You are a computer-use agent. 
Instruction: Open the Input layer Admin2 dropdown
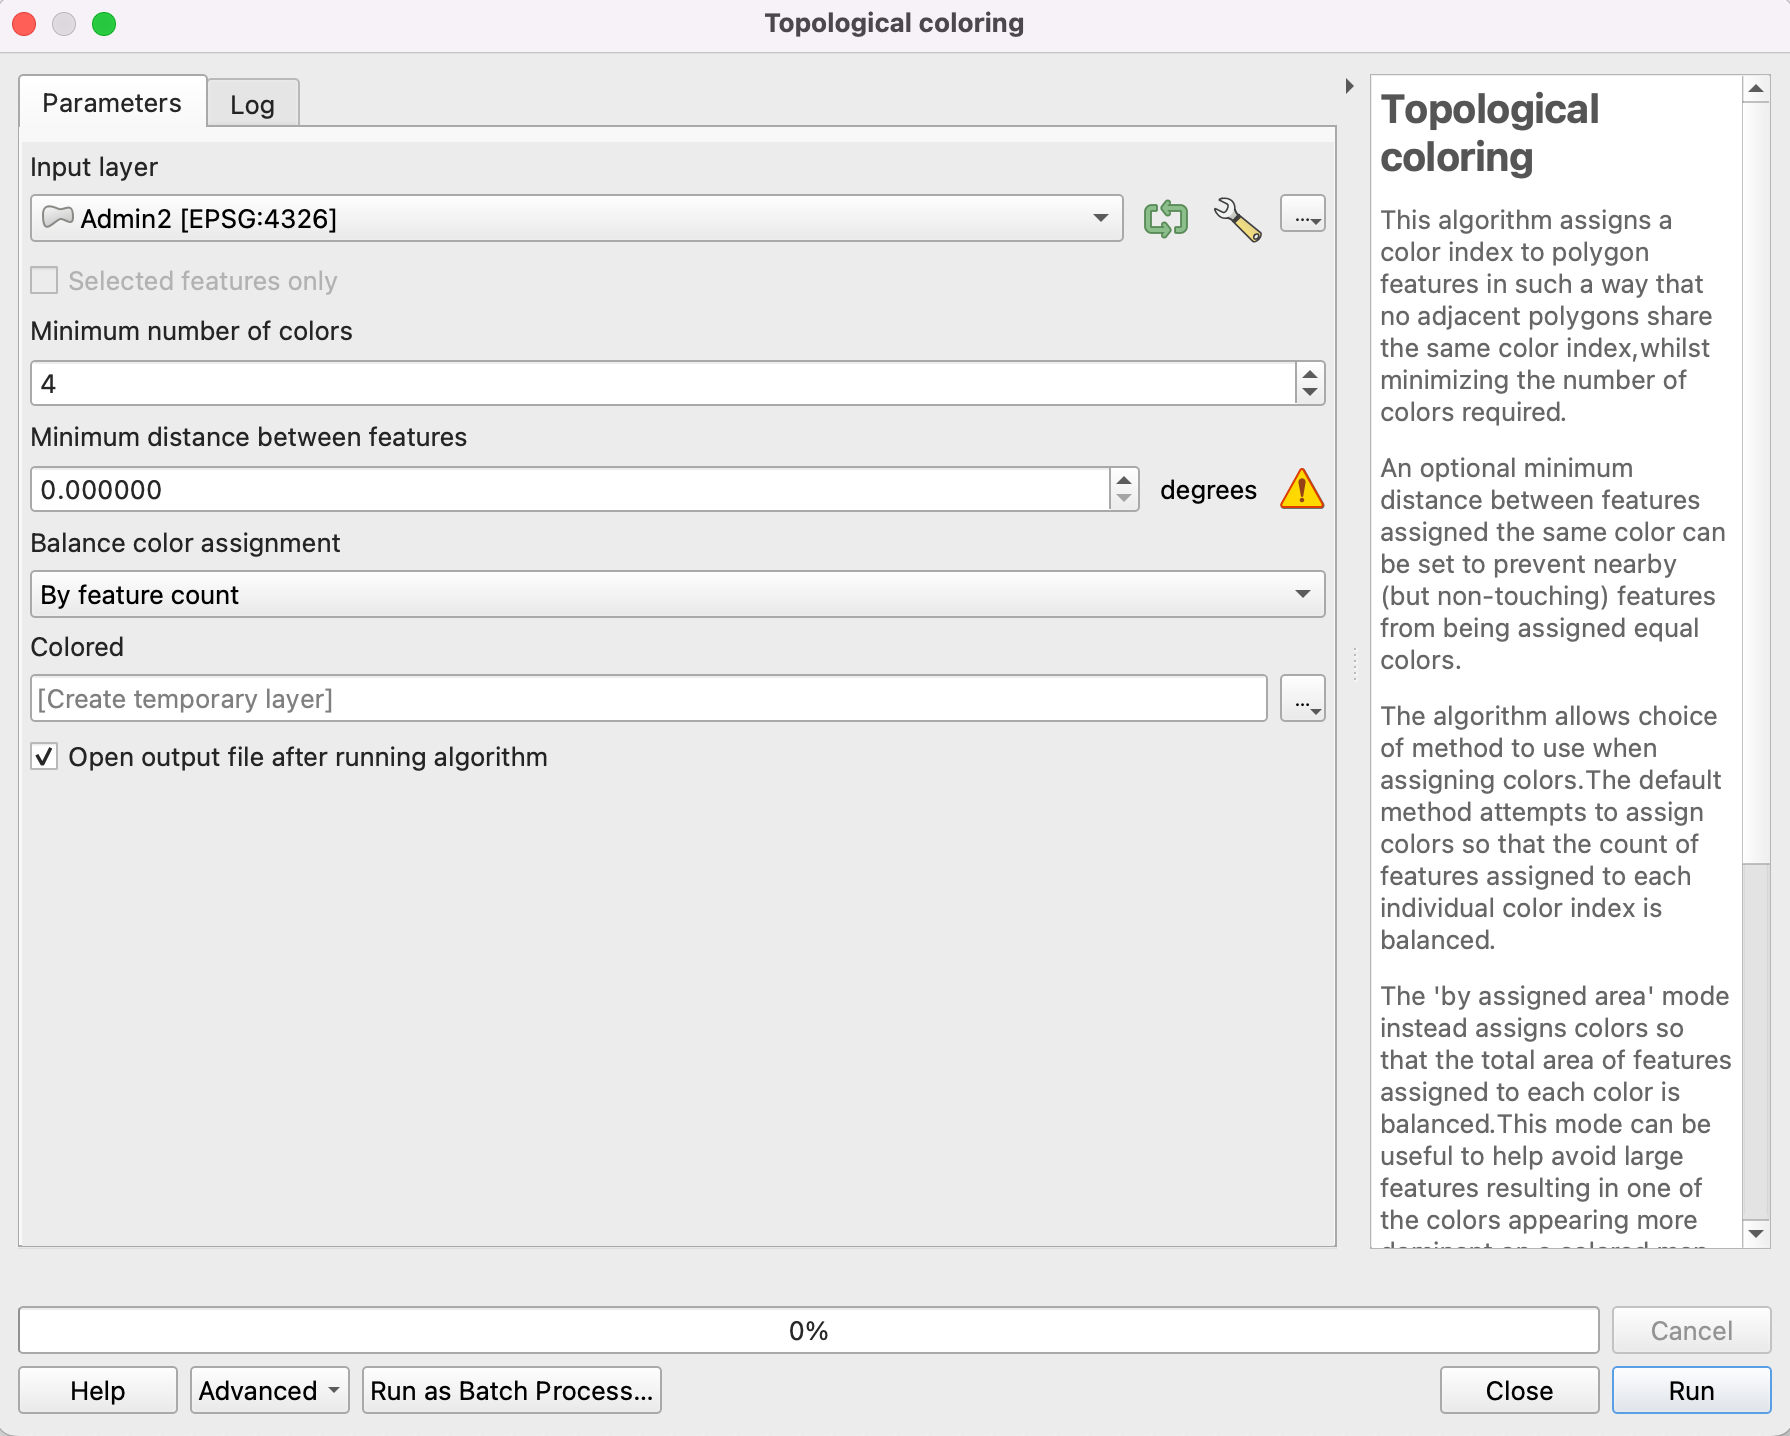(x=576, y=218)
